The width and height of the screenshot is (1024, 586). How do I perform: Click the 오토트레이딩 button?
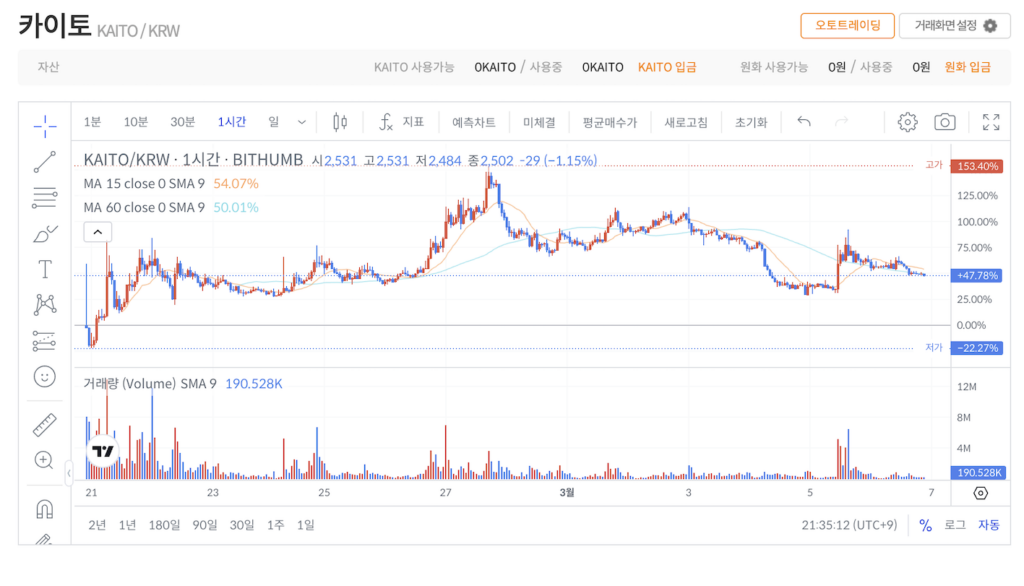coord(847,25)
